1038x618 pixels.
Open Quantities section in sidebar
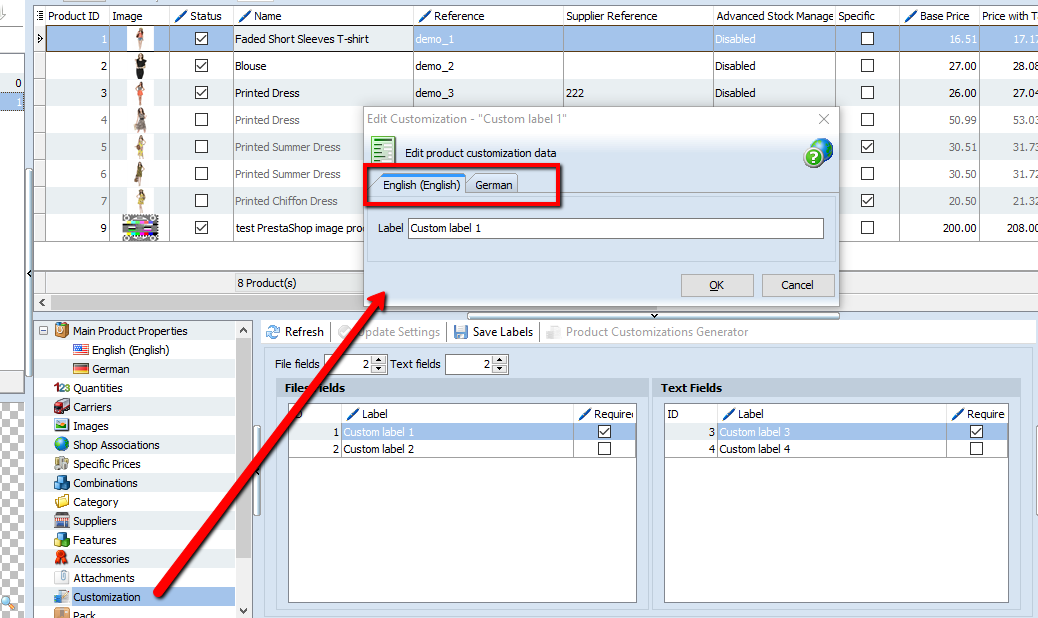(x=97, y=388)
